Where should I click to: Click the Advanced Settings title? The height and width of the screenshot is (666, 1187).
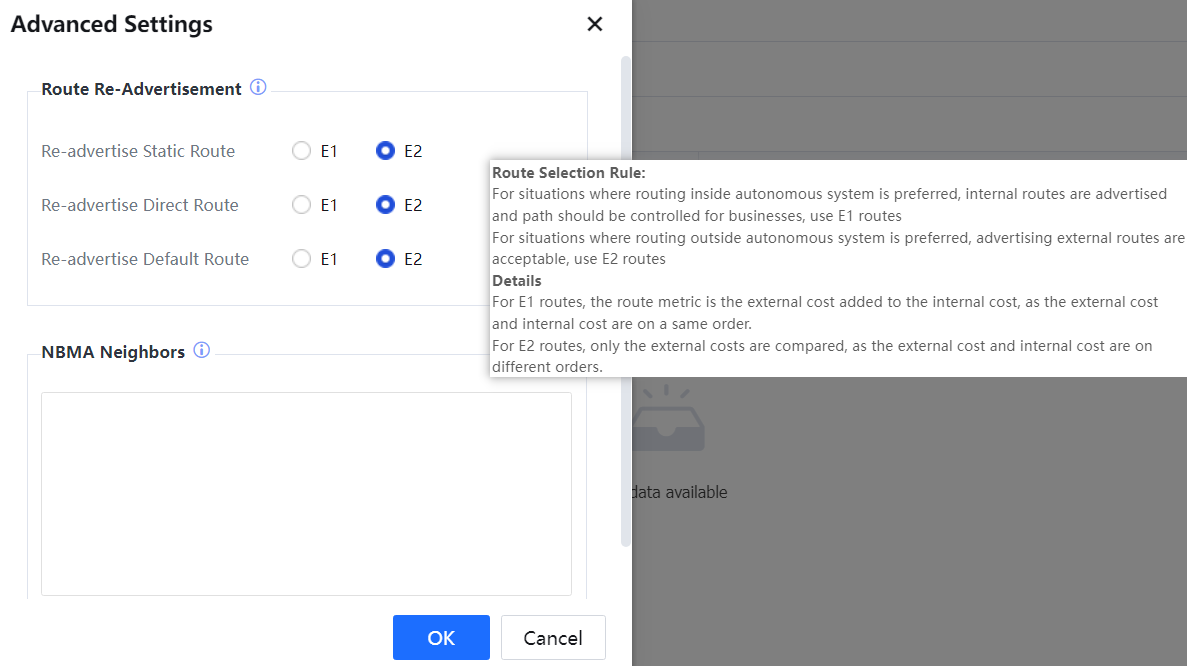tap(112, 24)
